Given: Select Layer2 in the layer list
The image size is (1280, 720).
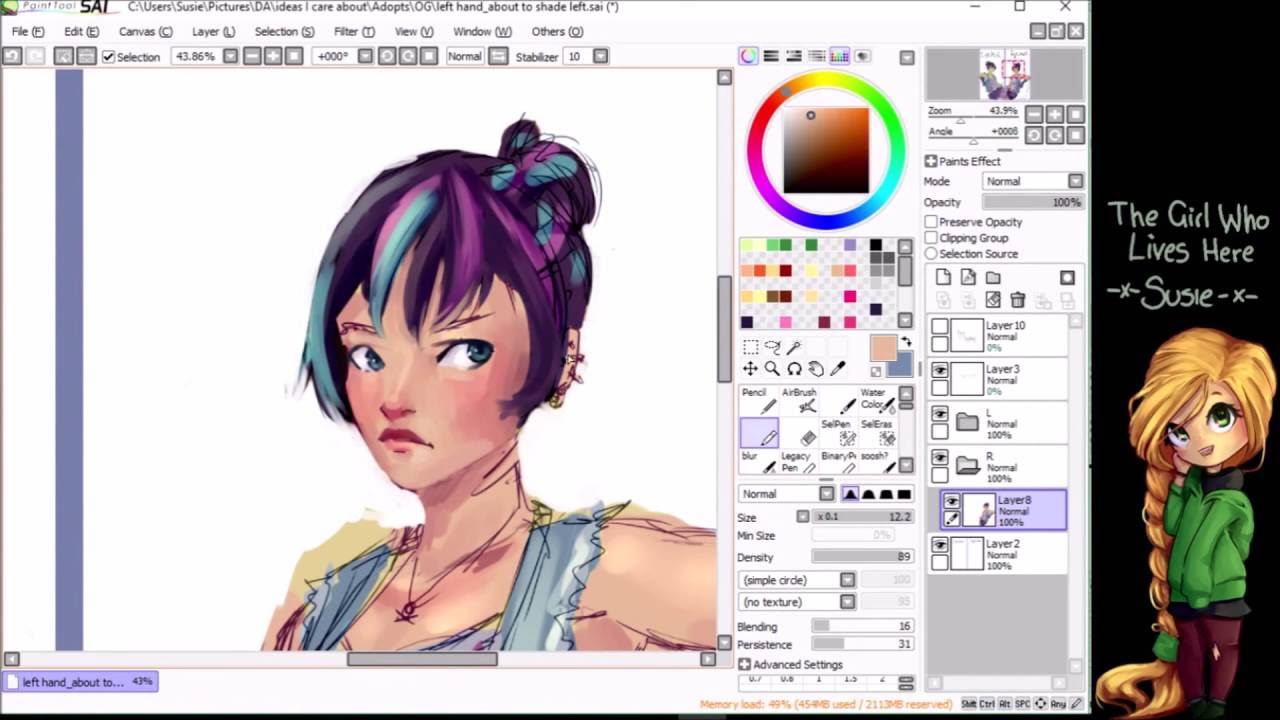Looking at the screenshot, I should pos(1010,554).
